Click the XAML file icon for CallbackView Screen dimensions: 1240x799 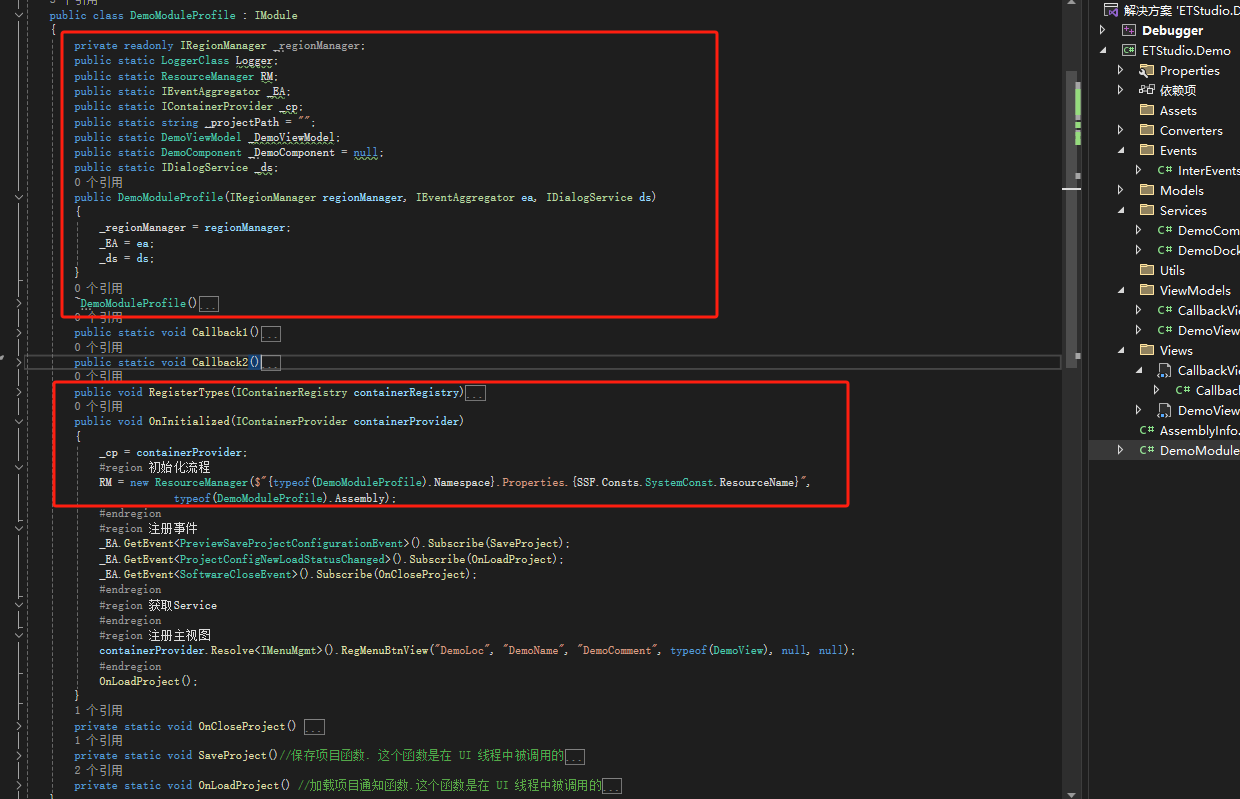[1163, 370]
